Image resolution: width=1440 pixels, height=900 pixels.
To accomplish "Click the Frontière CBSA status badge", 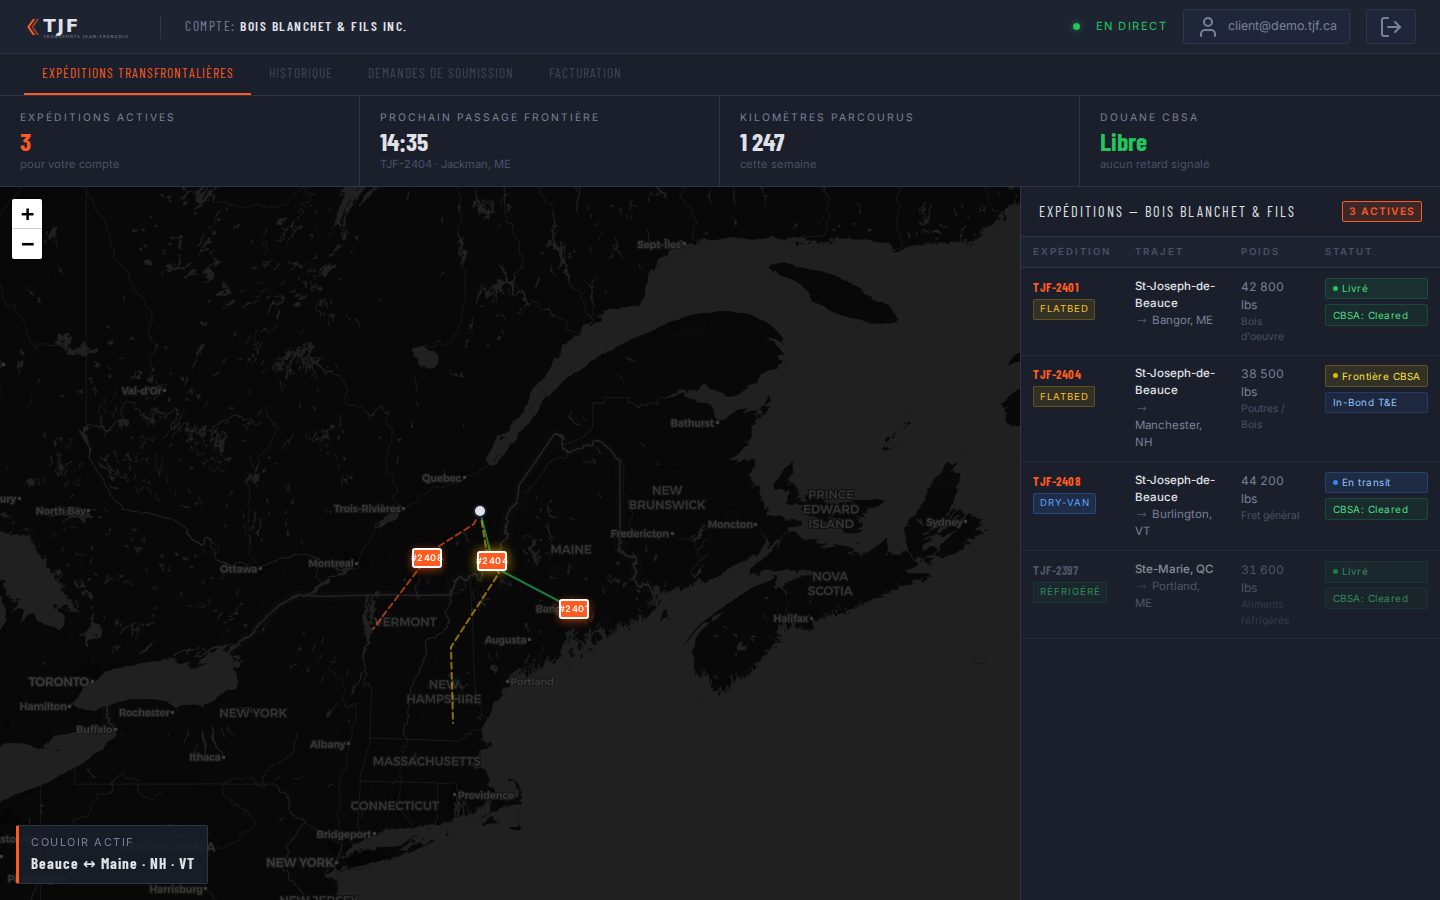I will (x=1376, y=377).
